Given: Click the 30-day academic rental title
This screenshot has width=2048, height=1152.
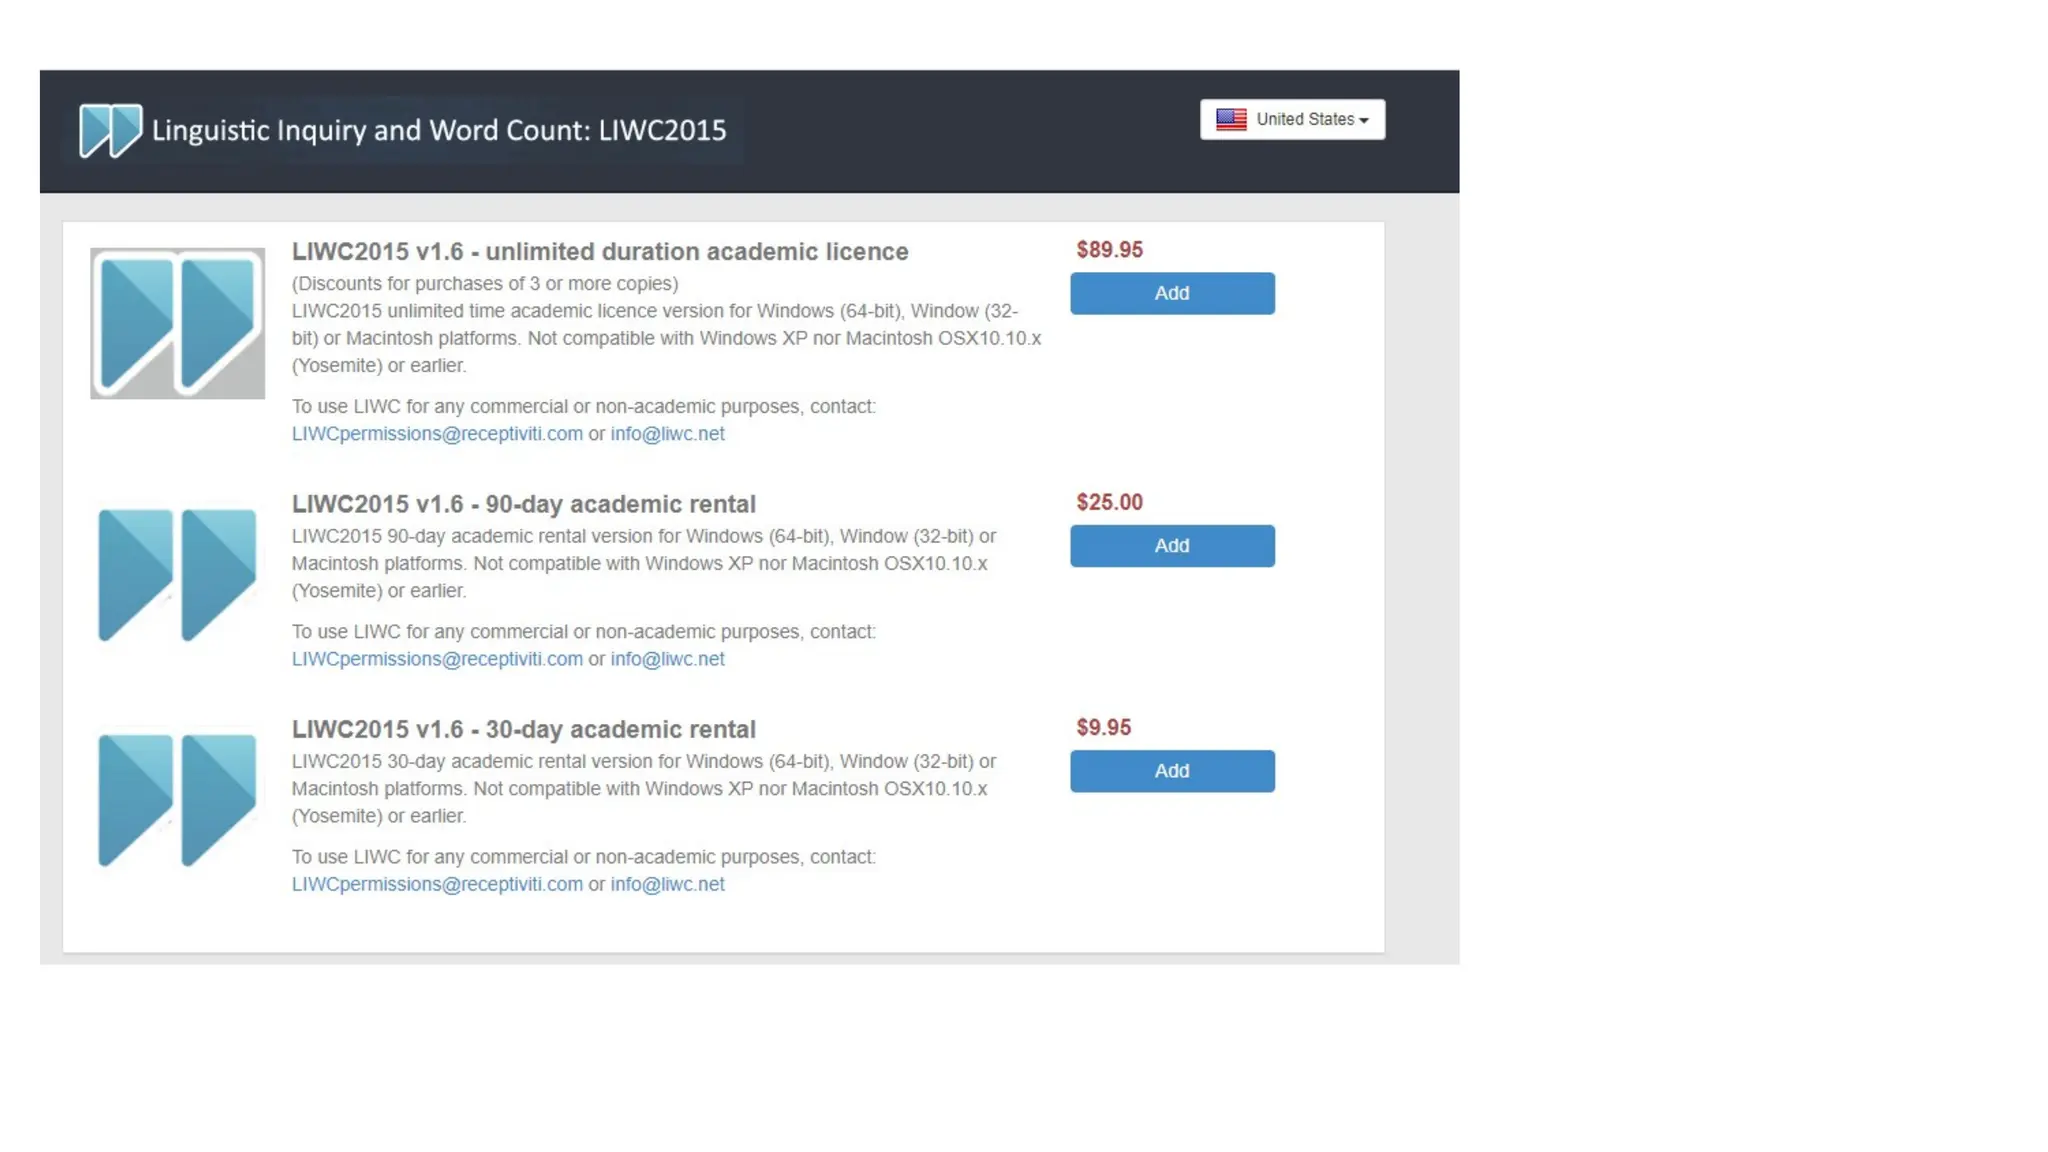Looking at the screenshot, I should coord(523,729).
